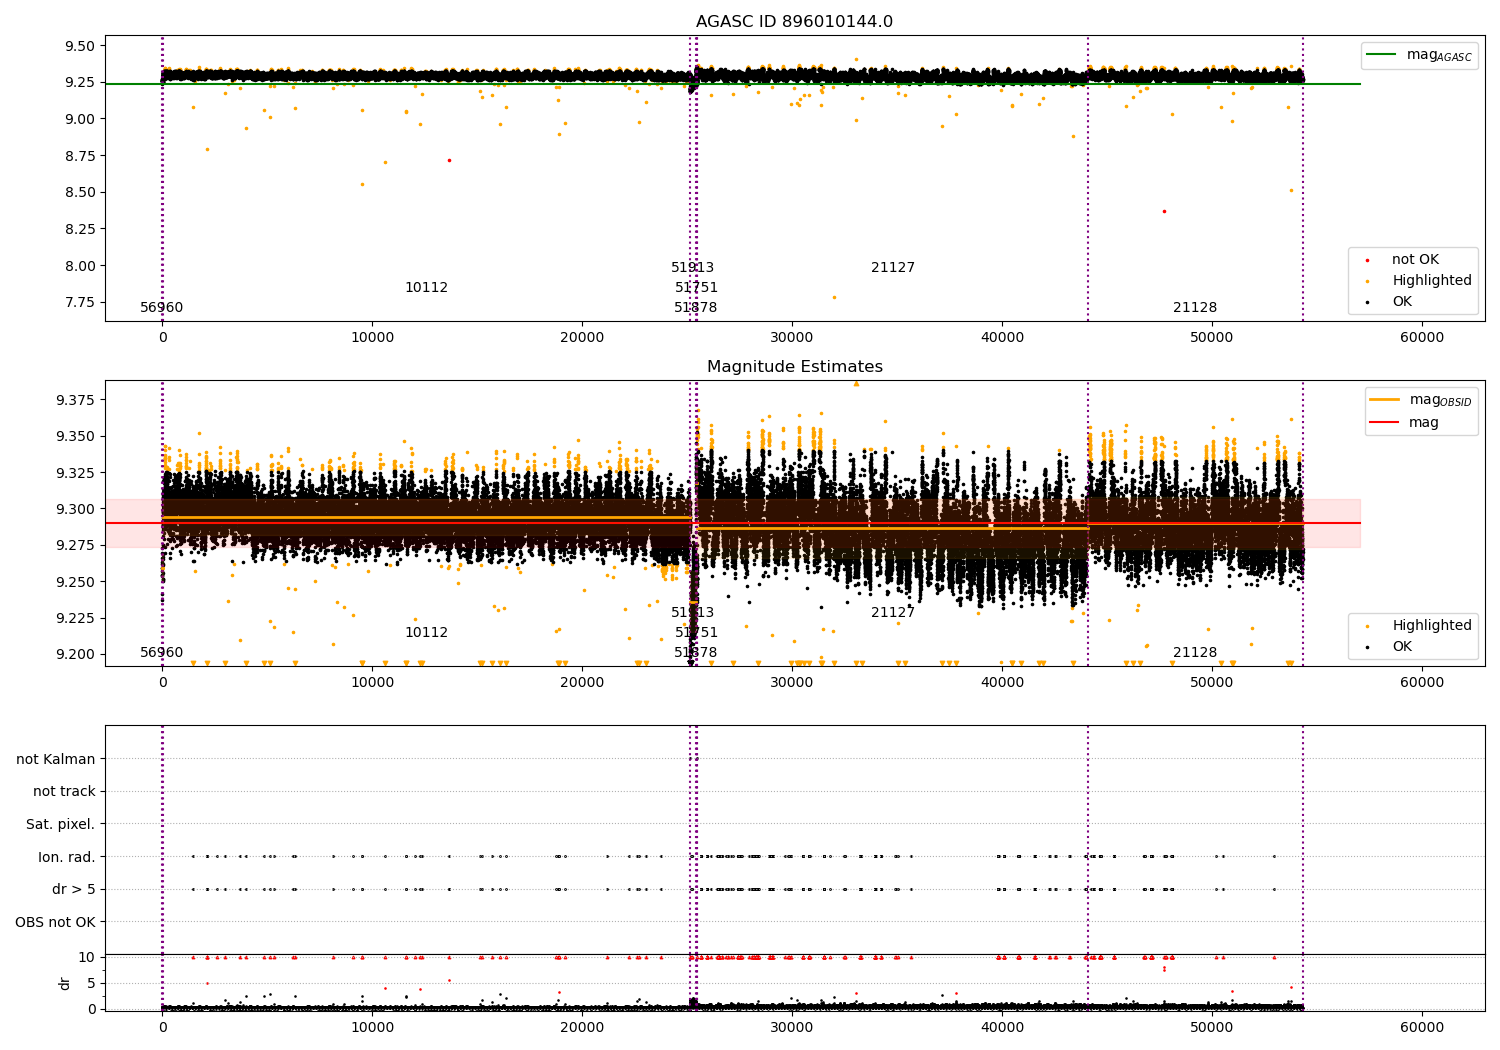
Task: Click red not-OK point near 8.72 in top plot
Action: tap(449, 160)
